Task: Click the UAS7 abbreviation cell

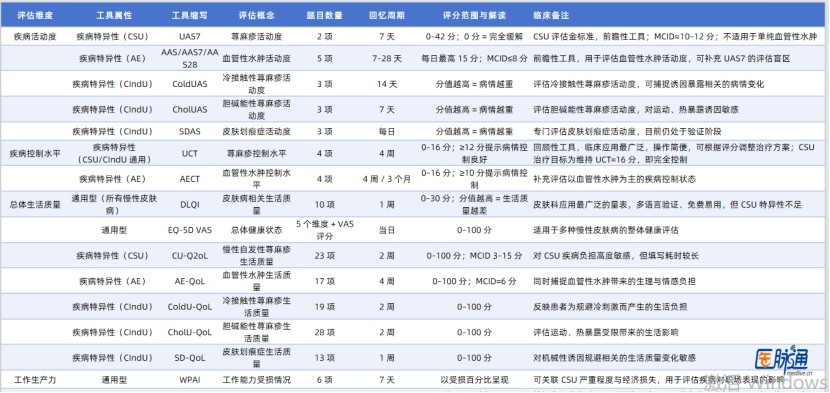Action: 190,37
